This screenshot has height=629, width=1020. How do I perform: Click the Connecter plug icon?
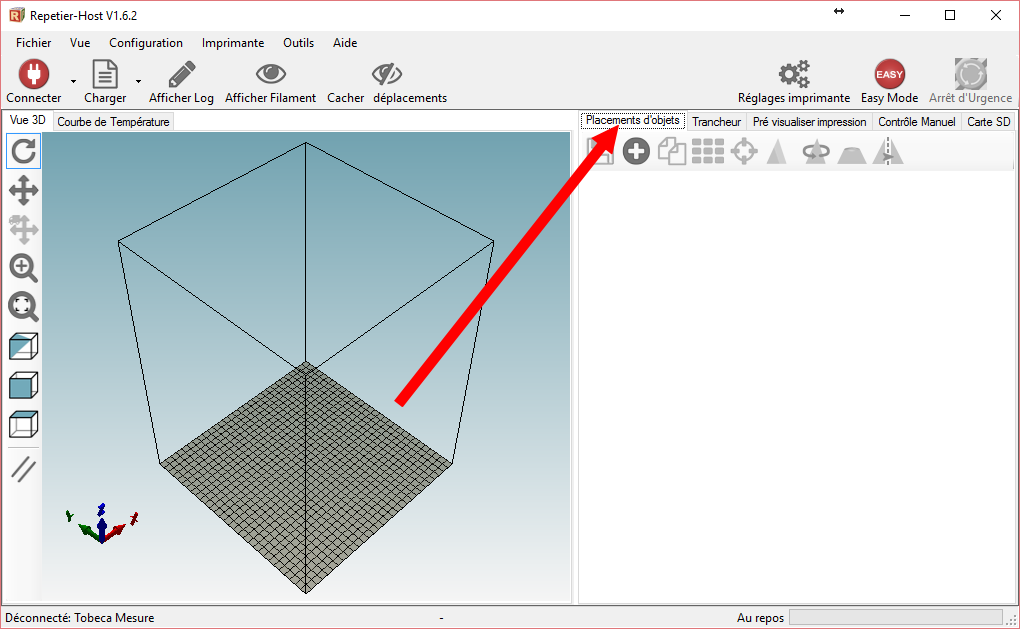34,75
